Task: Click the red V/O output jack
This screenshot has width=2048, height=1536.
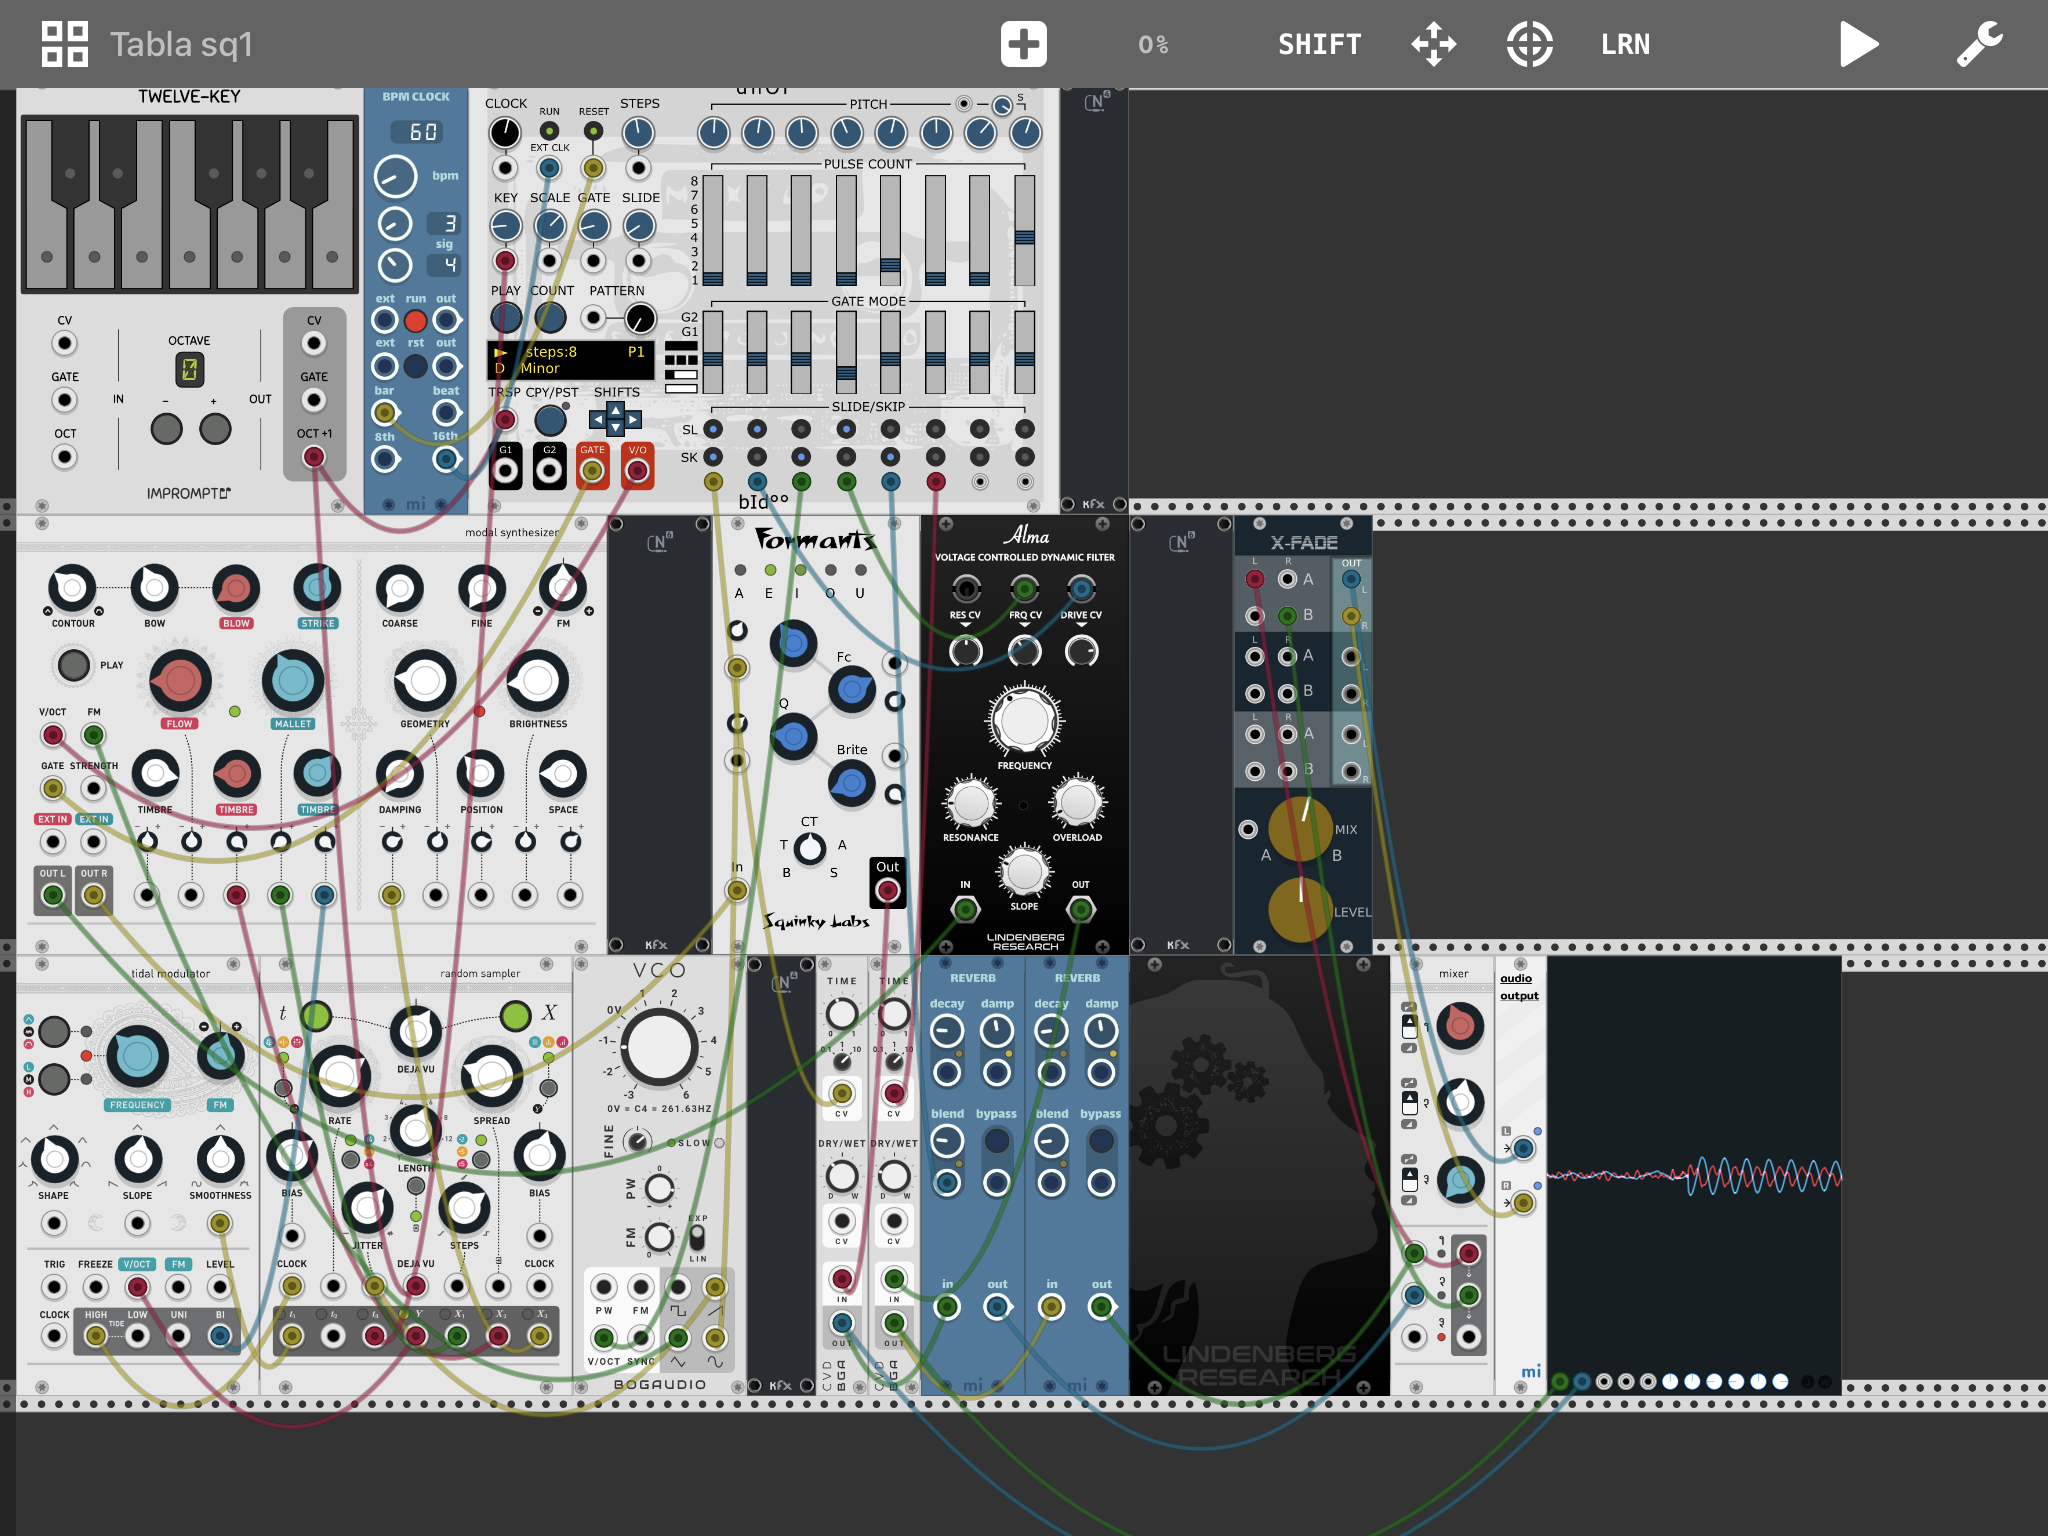Action: [637, 471]
